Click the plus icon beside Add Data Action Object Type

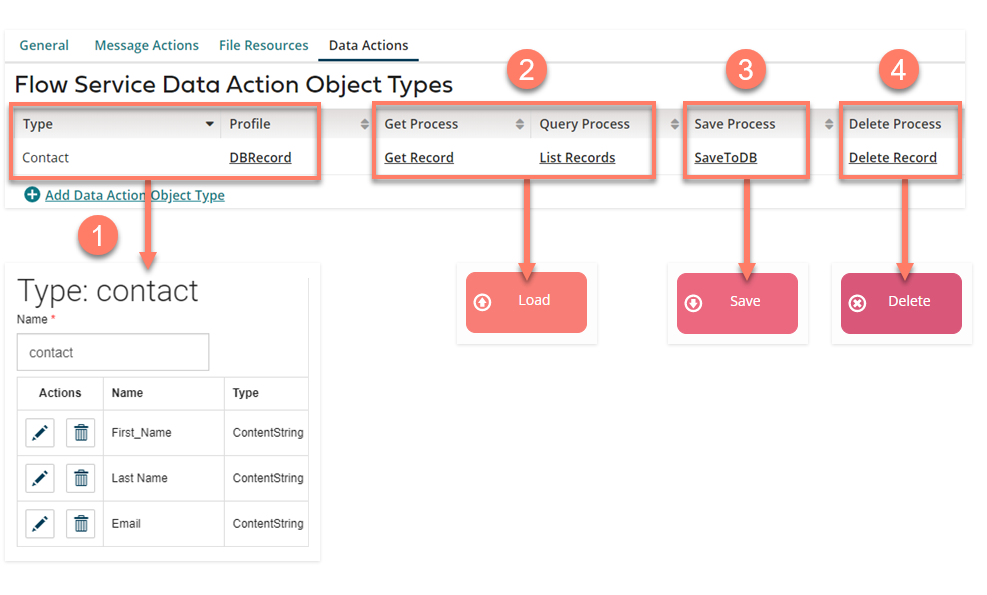(30, 195)
